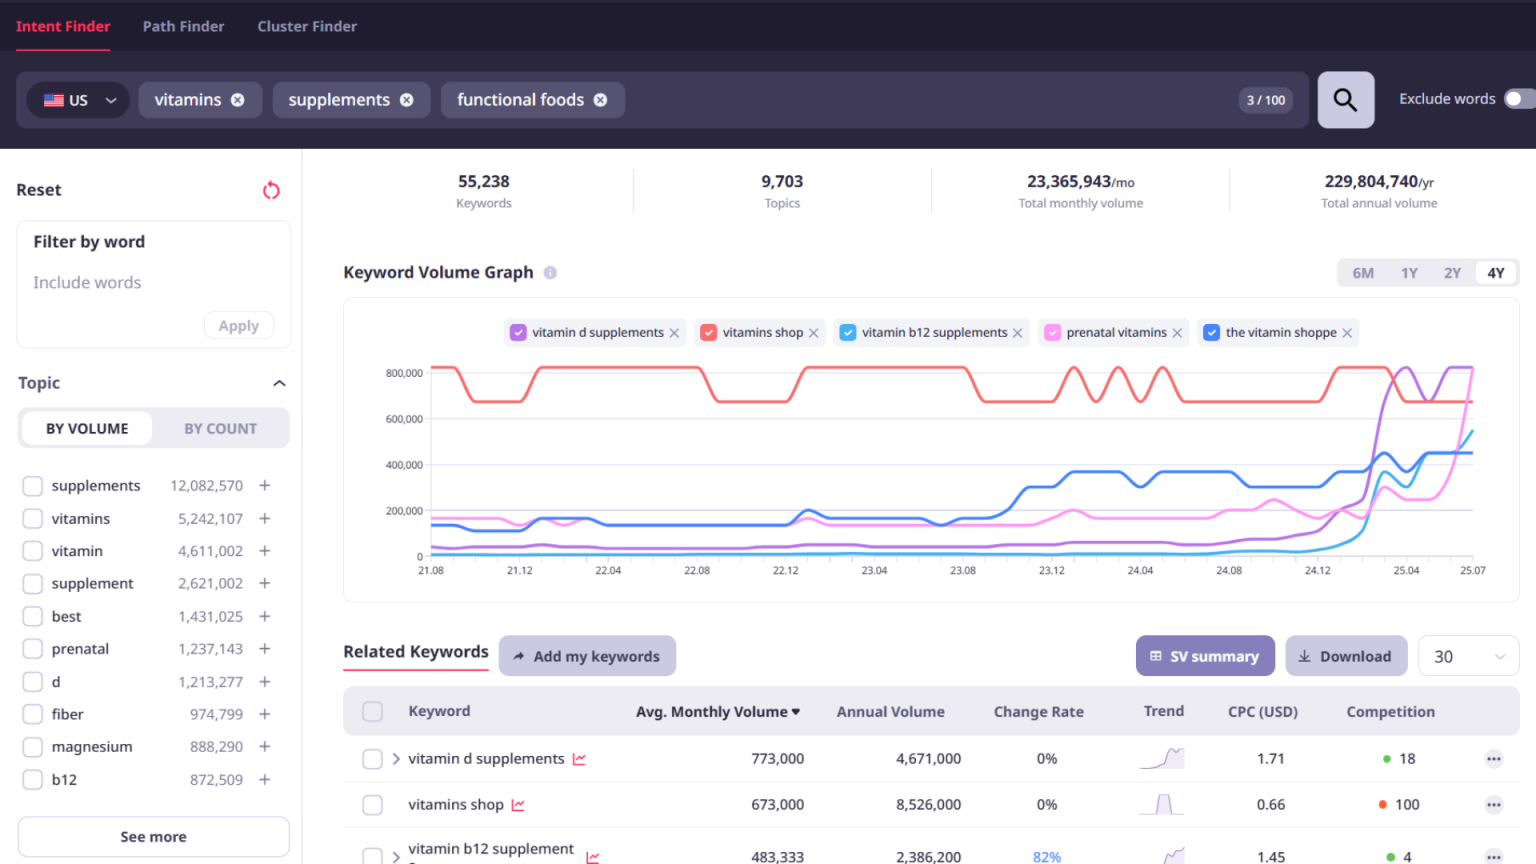Switch to the Path Finder tab
The image size is (1536, 864).
coord(183,26)
